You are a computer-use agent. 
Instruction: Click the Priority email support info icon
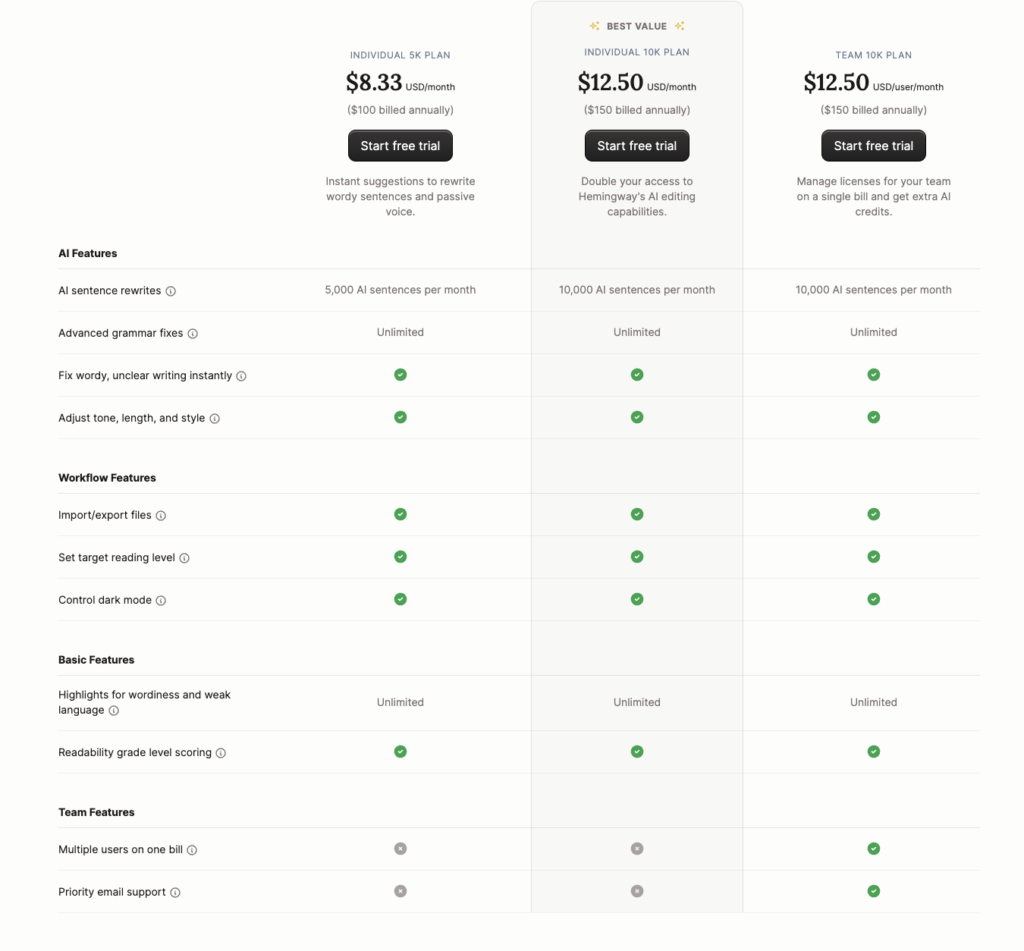(x=176, y=892)
